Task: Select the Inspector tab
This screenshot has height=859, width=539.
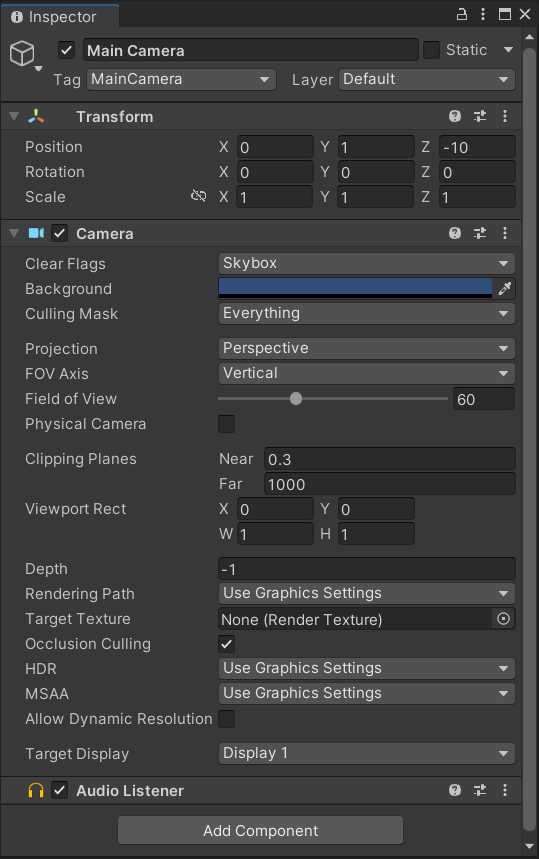Action: point(60,17)
